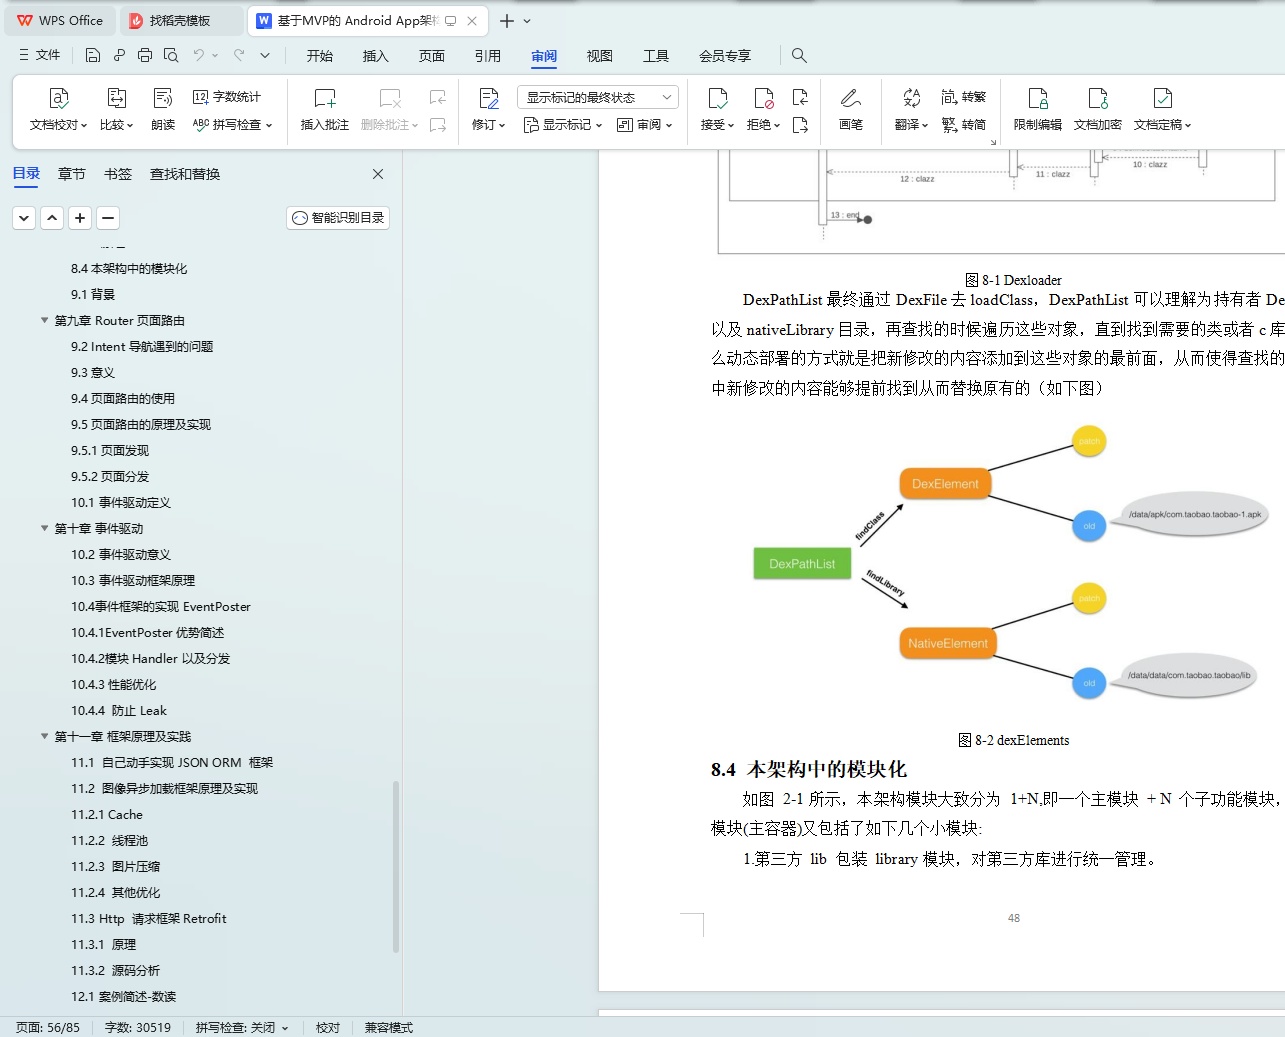The height and width of the screenshot is (1037, 1285).
Task: Click the outline panel vertical scrollbar
Action: [396, 866]
